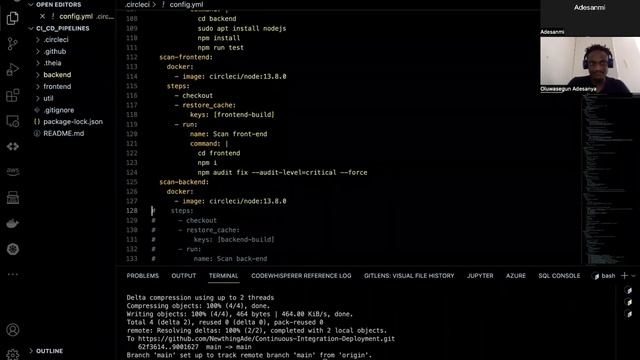Image resolution: width=640 pixels, height=360 pixels.
Task: Click commented 'name: Scan back-end' line
Action: pyautogui.click(x=230, y=259)
